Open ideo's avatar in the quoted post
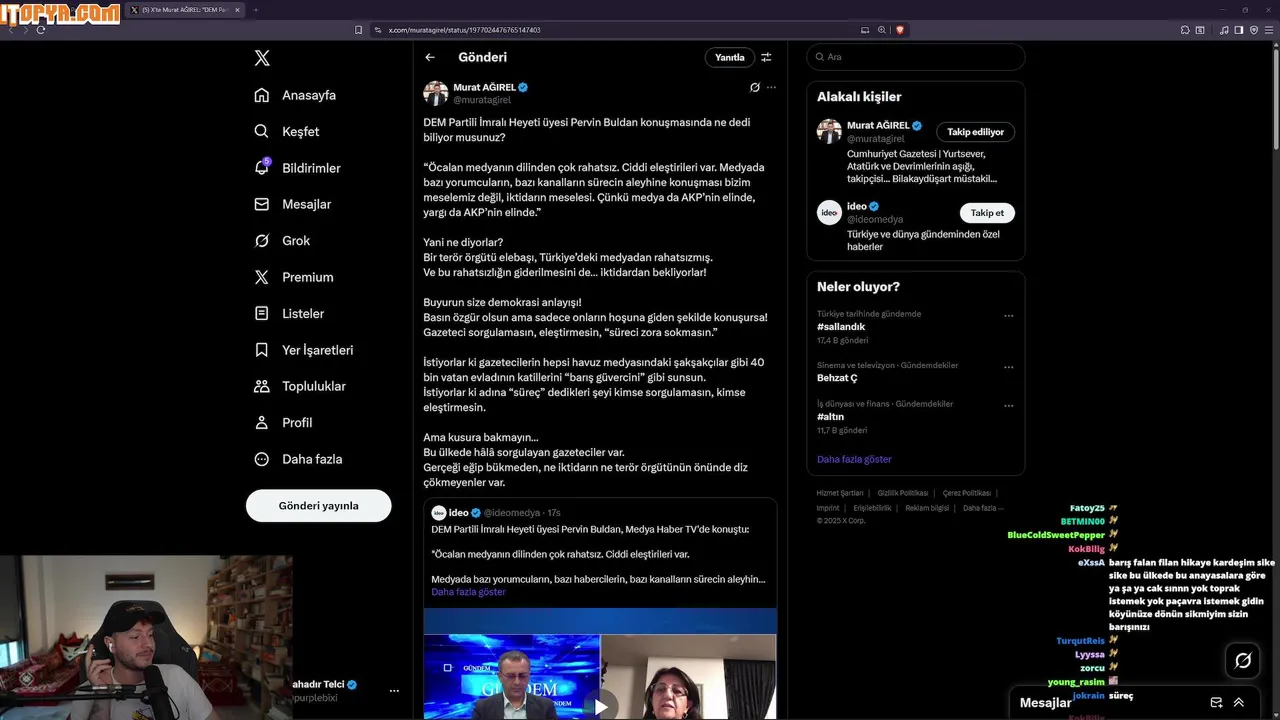The height and width of the screenshot is (720, 1280). click(438, 512)
